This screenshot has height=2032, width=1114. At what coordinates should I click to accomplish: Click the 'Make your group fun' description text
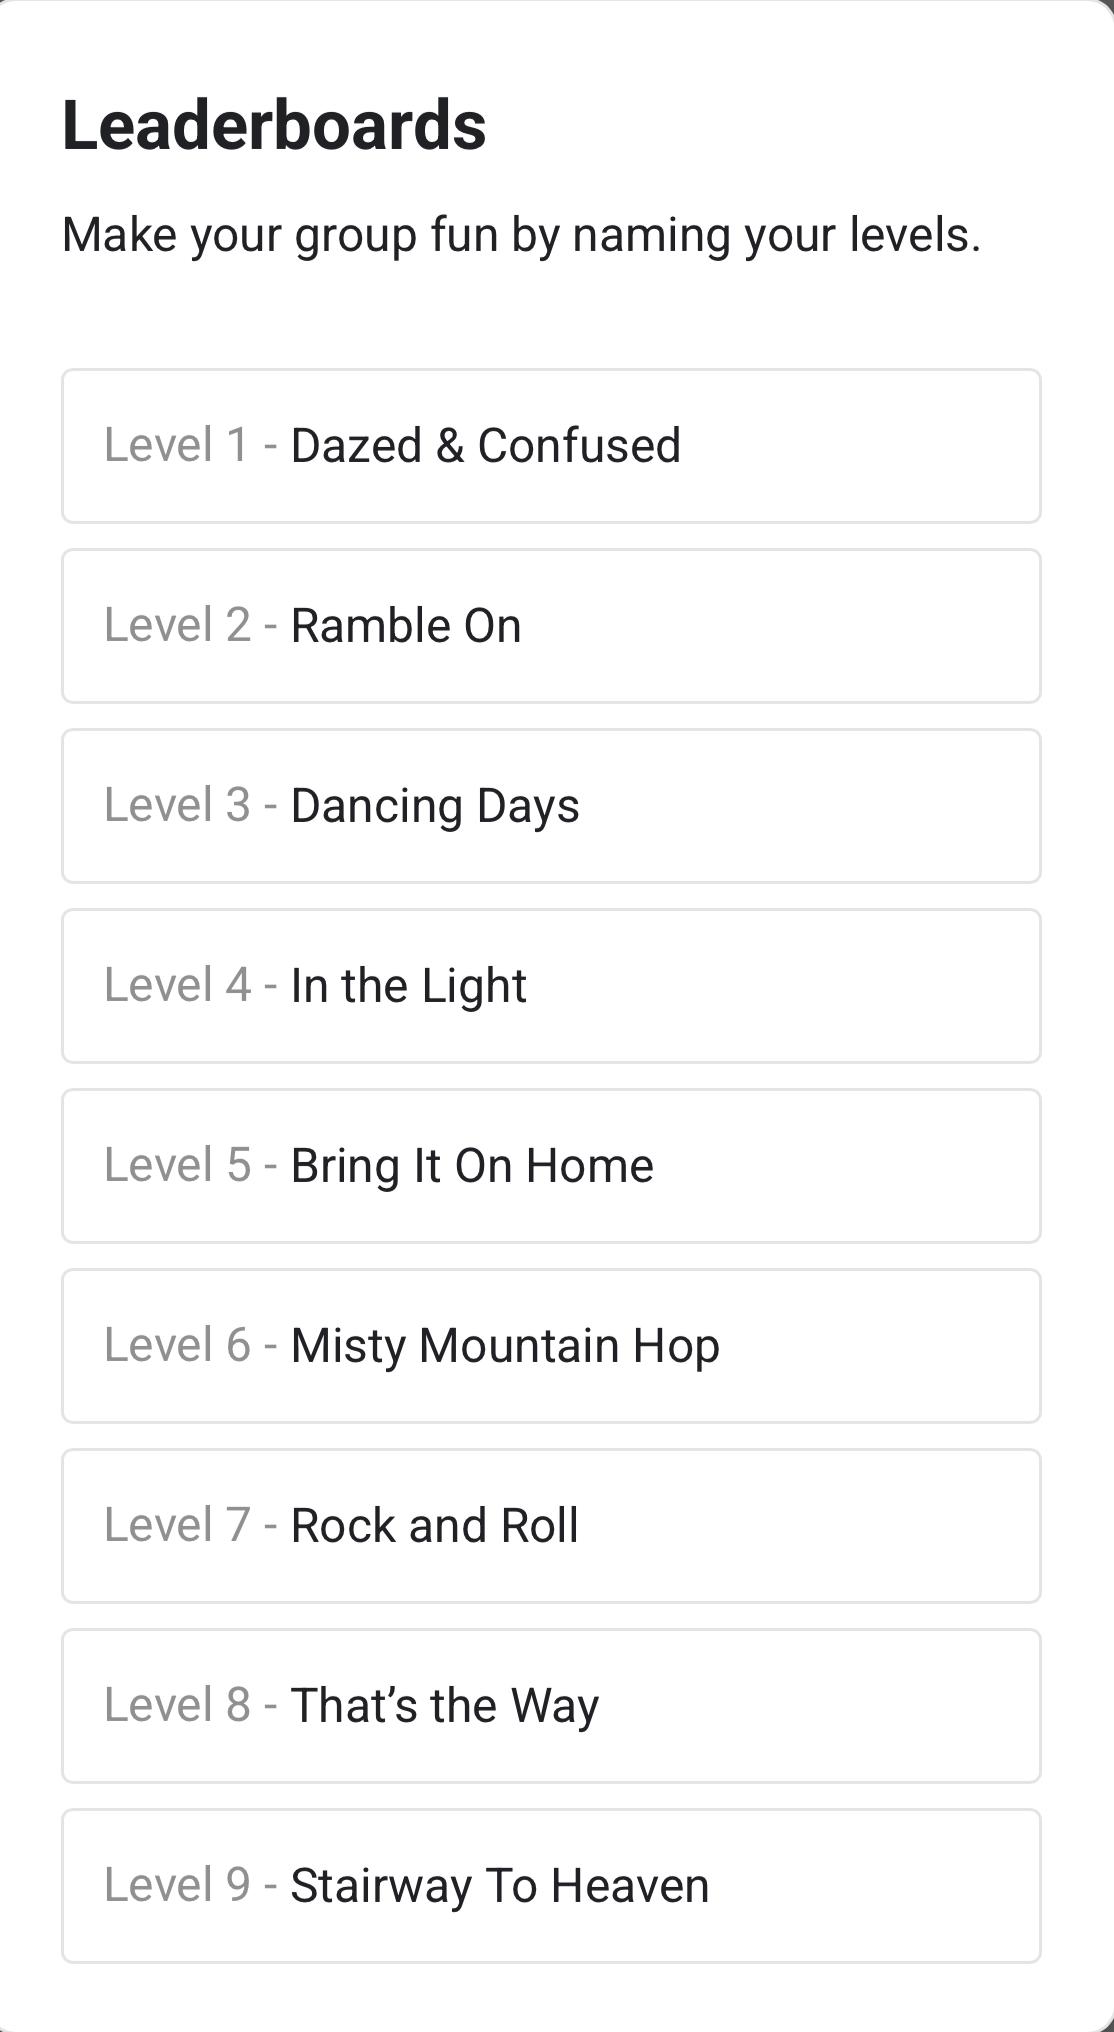(521, 236)
